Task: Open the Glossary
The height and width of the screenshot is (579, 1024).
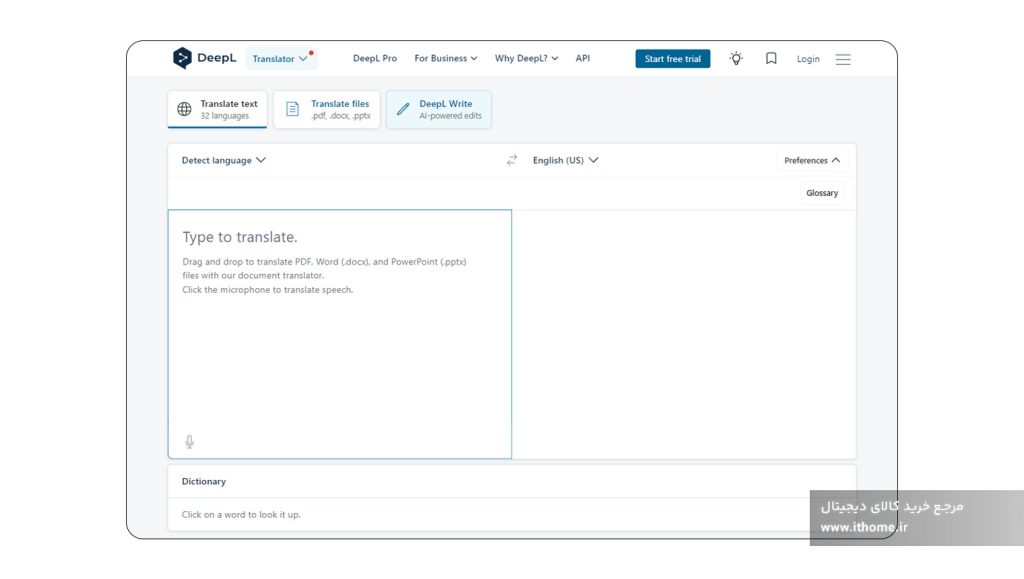Action: [x=822, y=193]
